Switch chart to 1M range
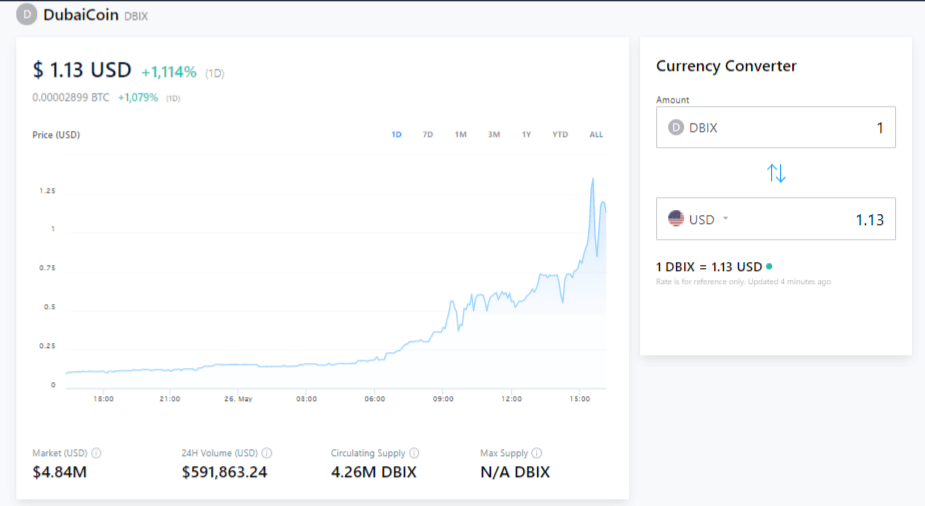Screen dimensions: 925x506 [461, 134]
